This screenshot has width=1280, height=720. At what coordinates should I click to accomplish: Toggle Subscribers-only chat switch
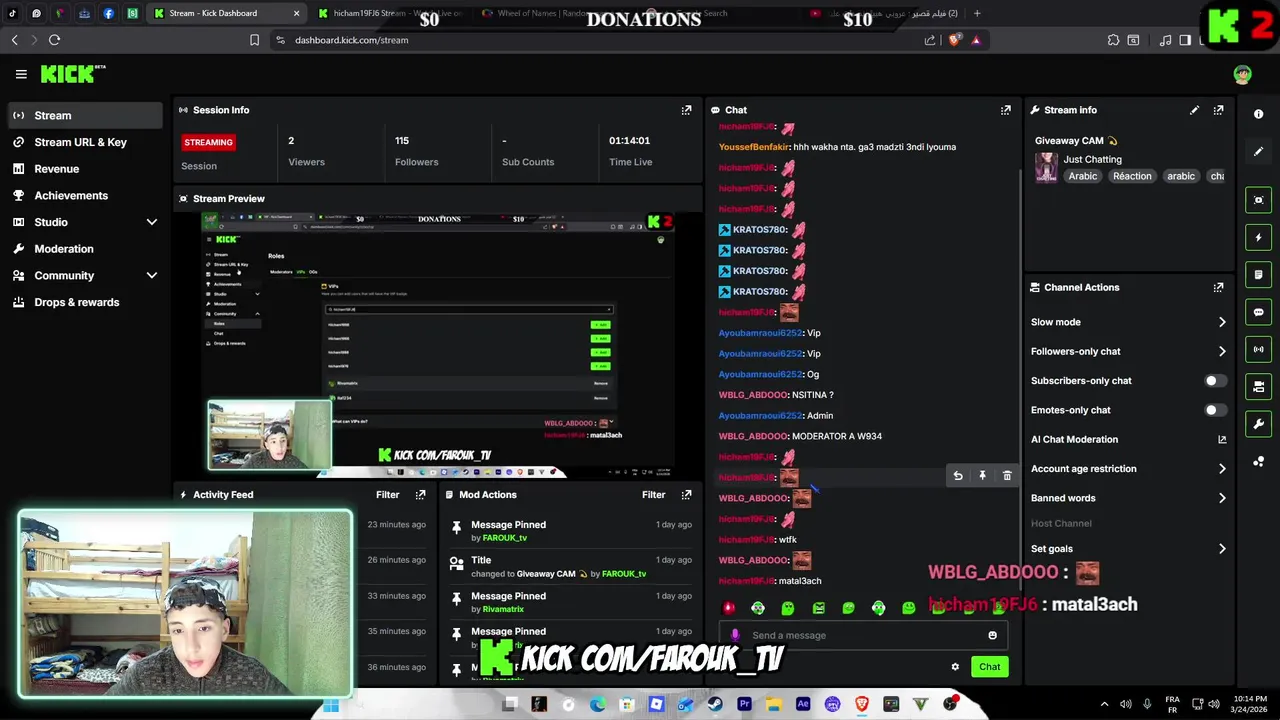[1215, 381]
